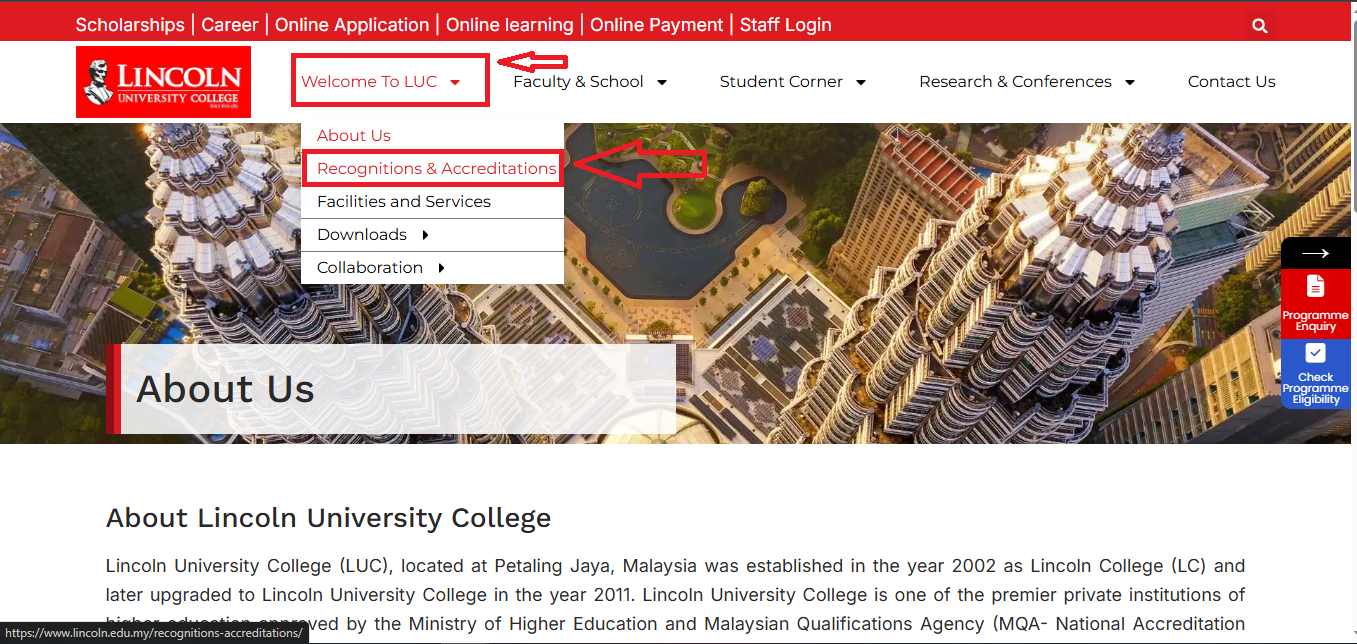Expand the Research & Conferences menu
Image resolution: width=1357 pixels, height=644 pixels.
point(1027,82)
